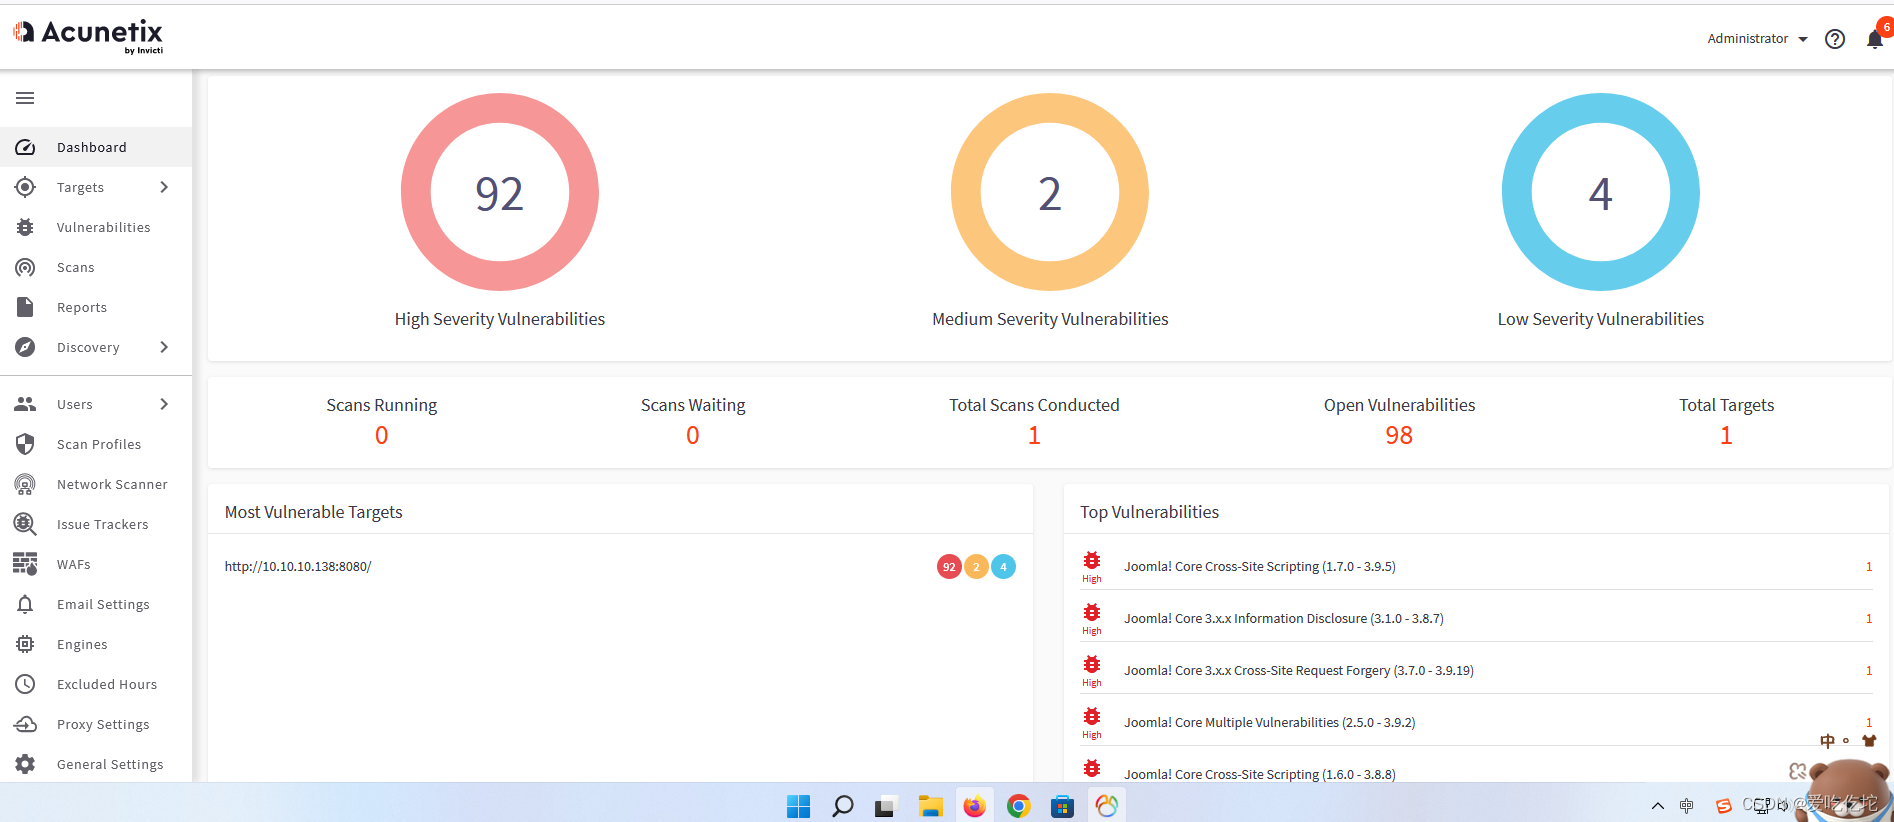Viewport: 1894px width, 822px height.
Task: Open the Scans menu item
Action: click(96, 267)
